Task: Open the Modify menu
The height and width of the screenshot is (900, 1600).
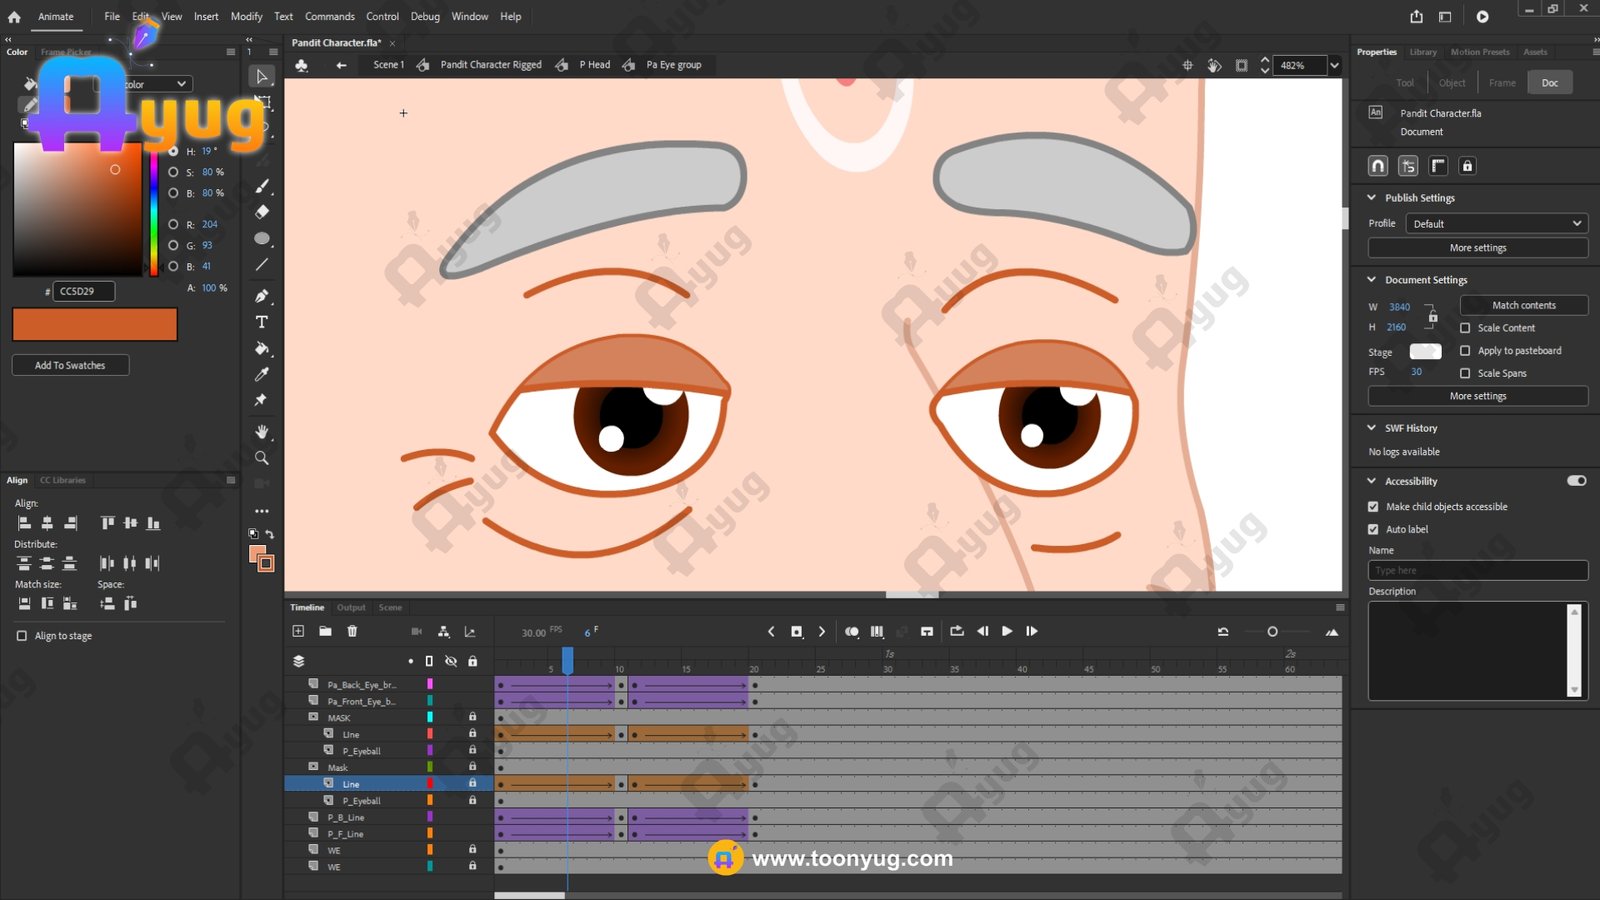Action: [x=246, y=17]
